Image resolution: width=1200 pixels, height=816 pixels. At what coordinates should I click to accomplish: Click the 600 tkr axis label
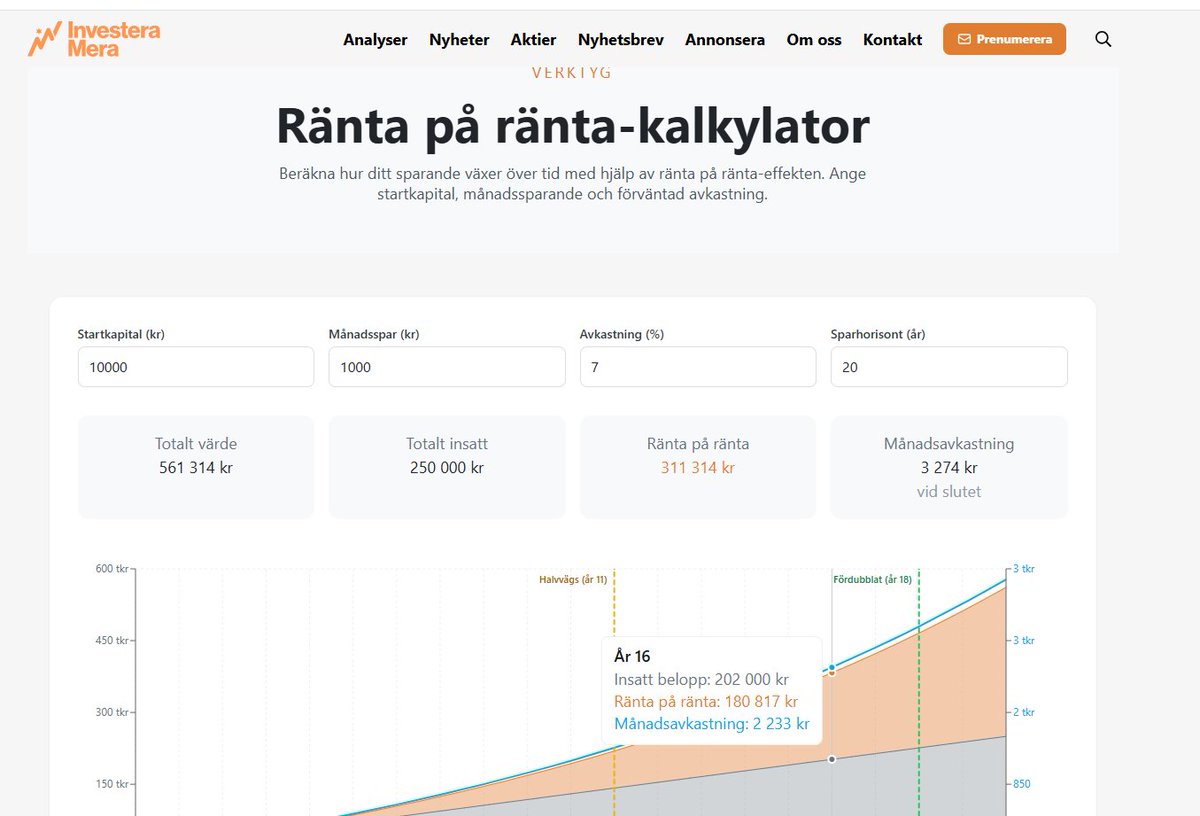tap(112, 569)
